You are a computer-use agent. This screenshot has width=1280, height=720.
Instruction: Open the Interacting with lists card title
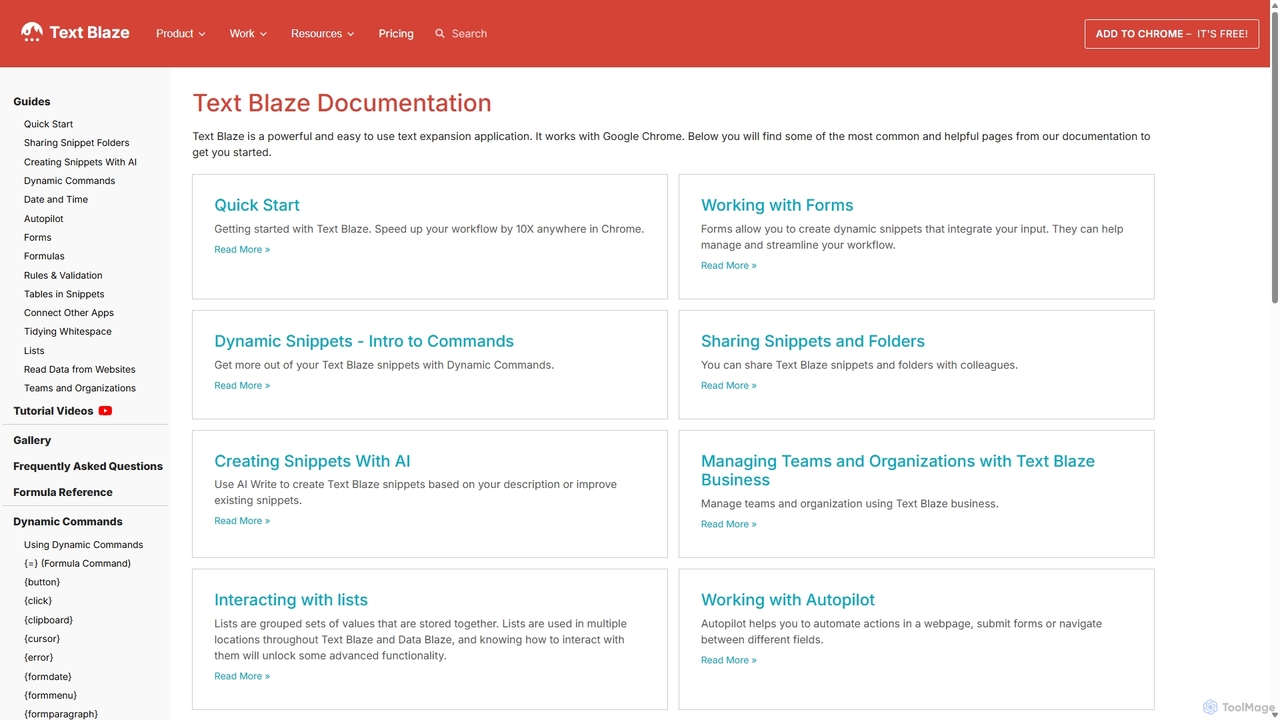point(291,600)
